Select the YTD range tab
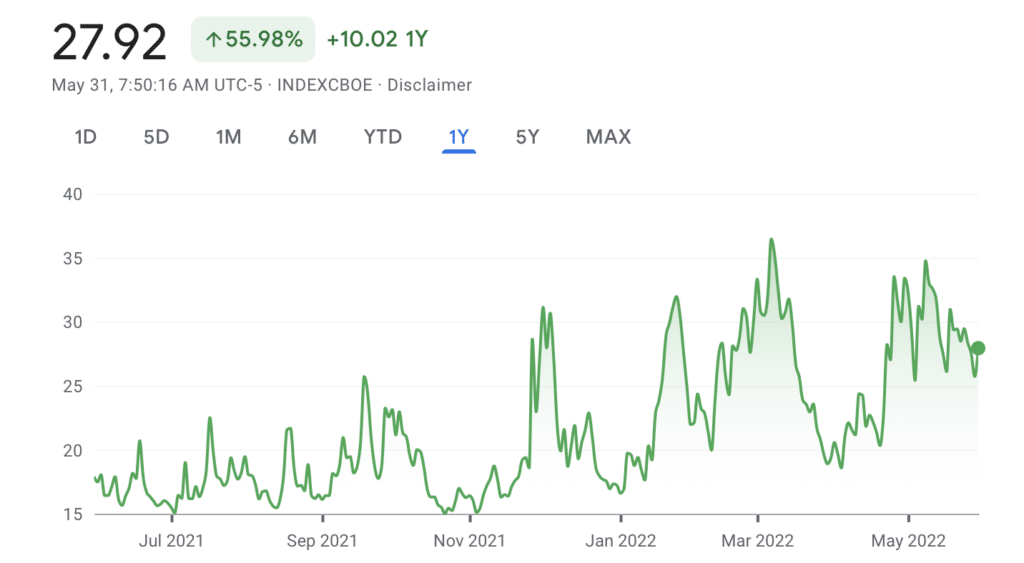Viewport: 1024px width, 563px height. pyautogui.click(x=383, y=137)
